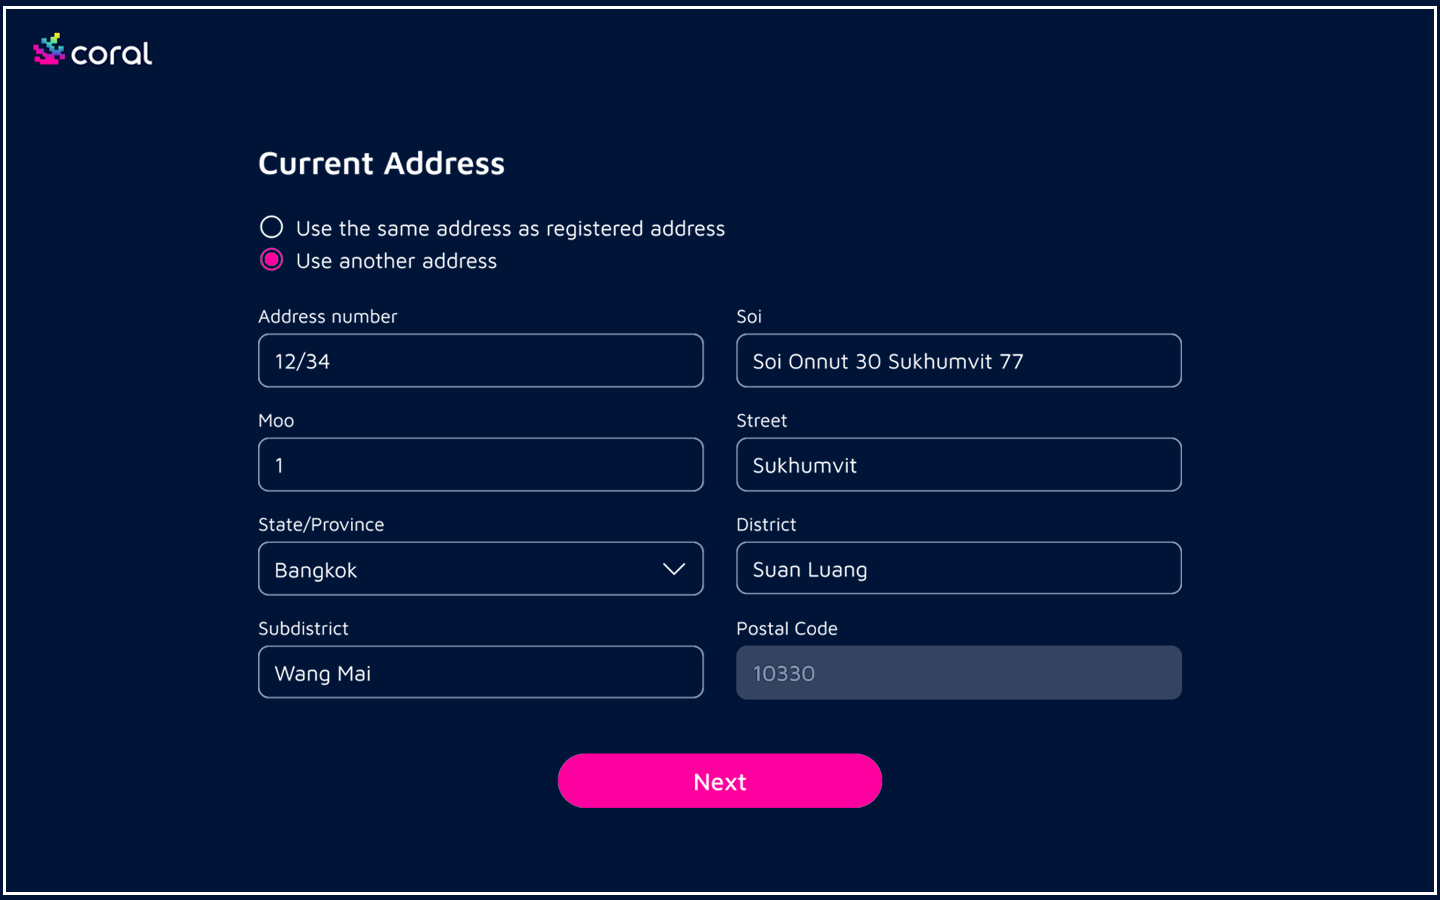Open the State/Province dropdown arrow
This screenshot has width=1440, height=900.
tap(674, 569)
